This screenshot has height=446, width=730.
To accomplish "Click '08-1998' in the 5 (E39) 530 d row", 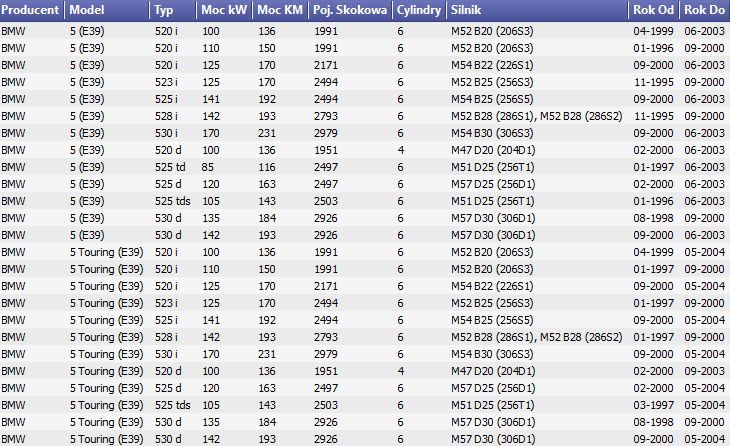I will (x=653, y=218).
